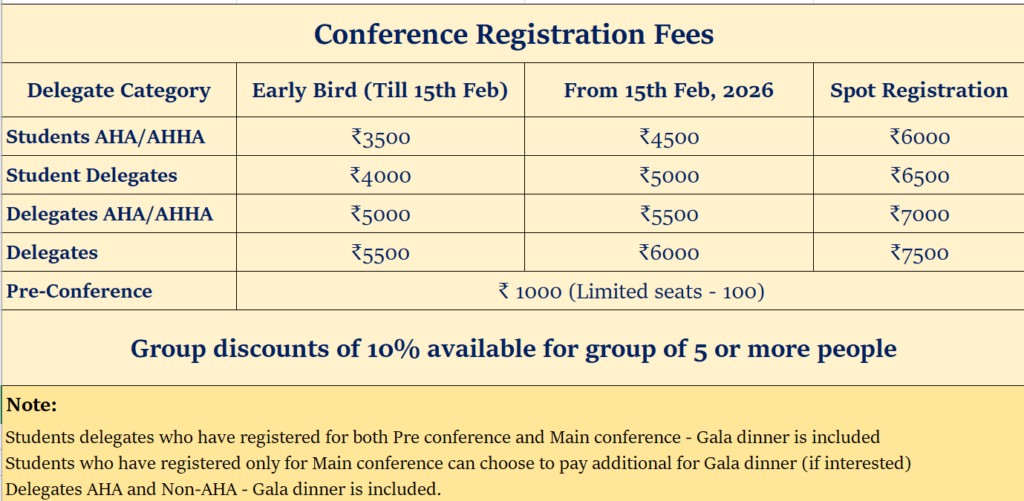
Task: Select the Delegates AHA/AHHA row label
Action: point(110,213)
